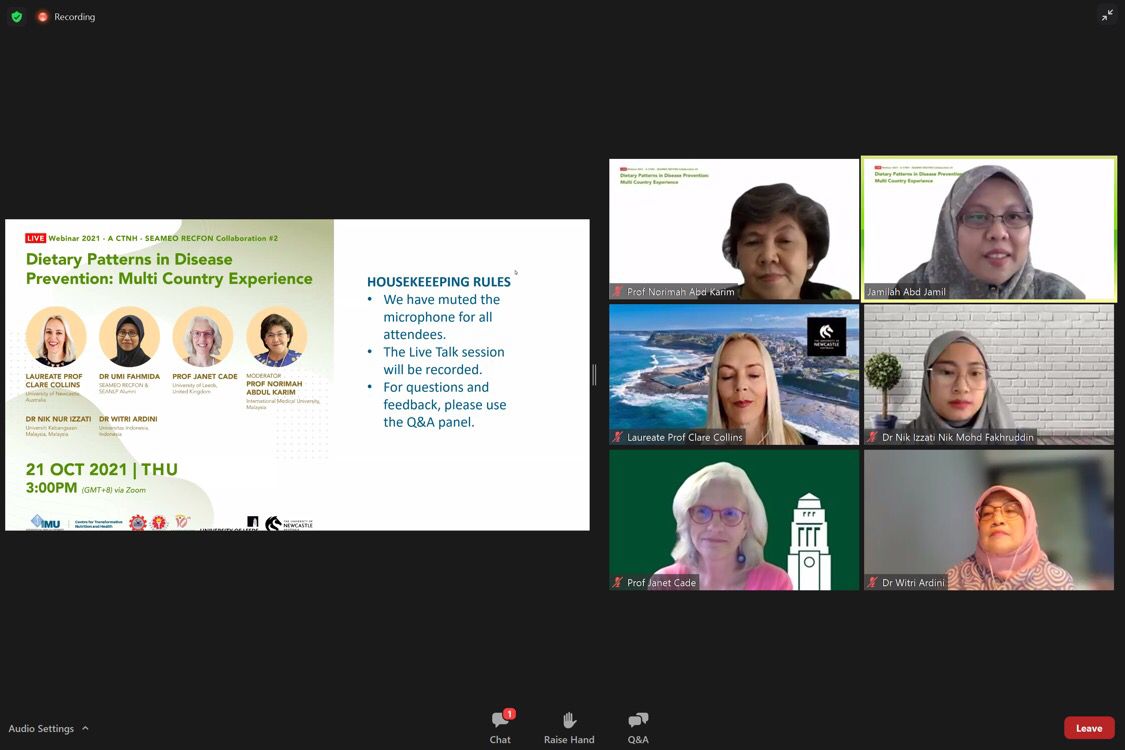Click the green encryption shield icon
This screenshot has height=750, width=1125.
point(17,17)
